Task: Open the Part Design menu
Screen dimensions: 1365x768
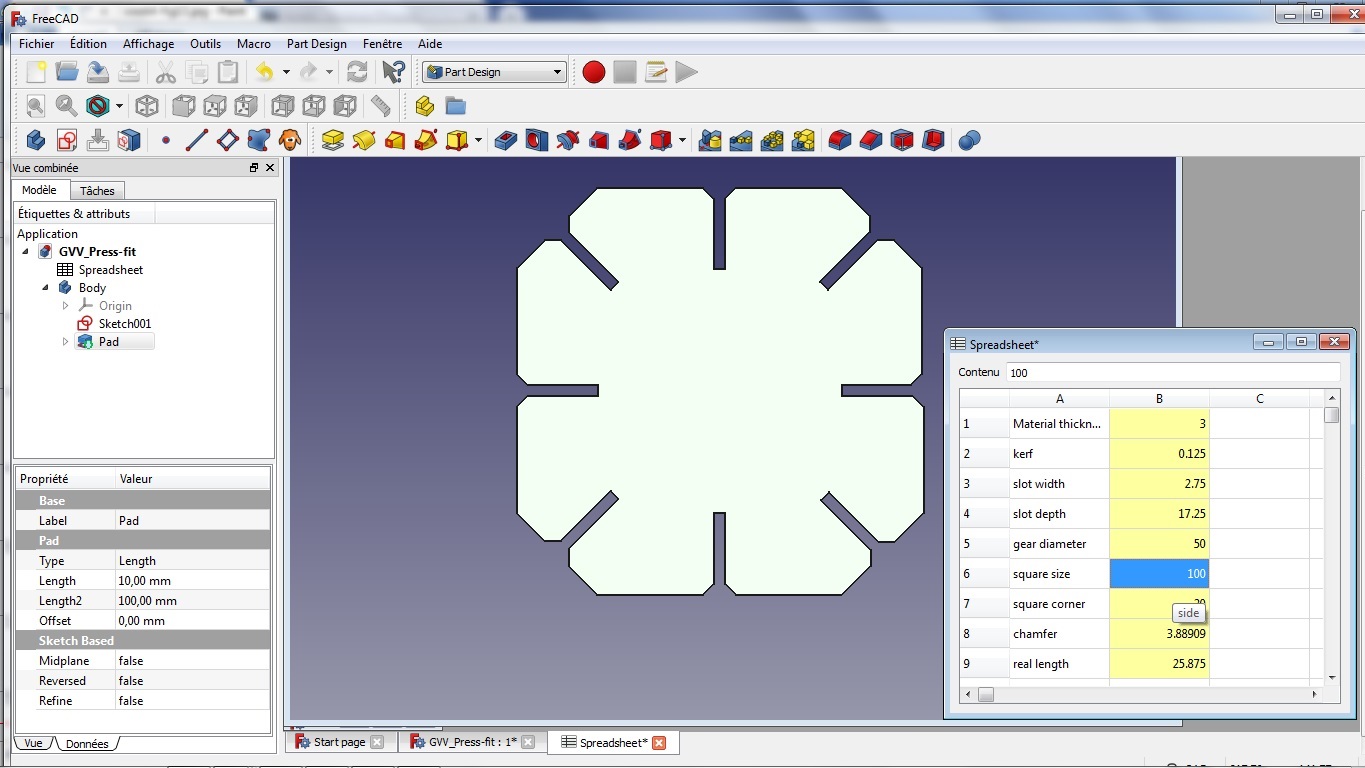Action: point(316,44)
